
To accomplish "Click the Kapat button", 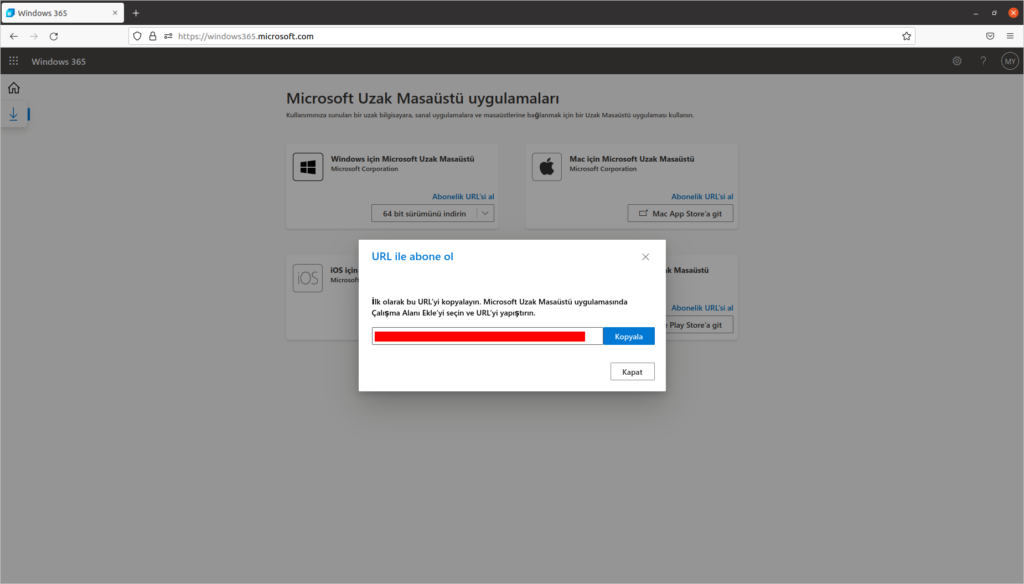I will [x=632, y=372].
